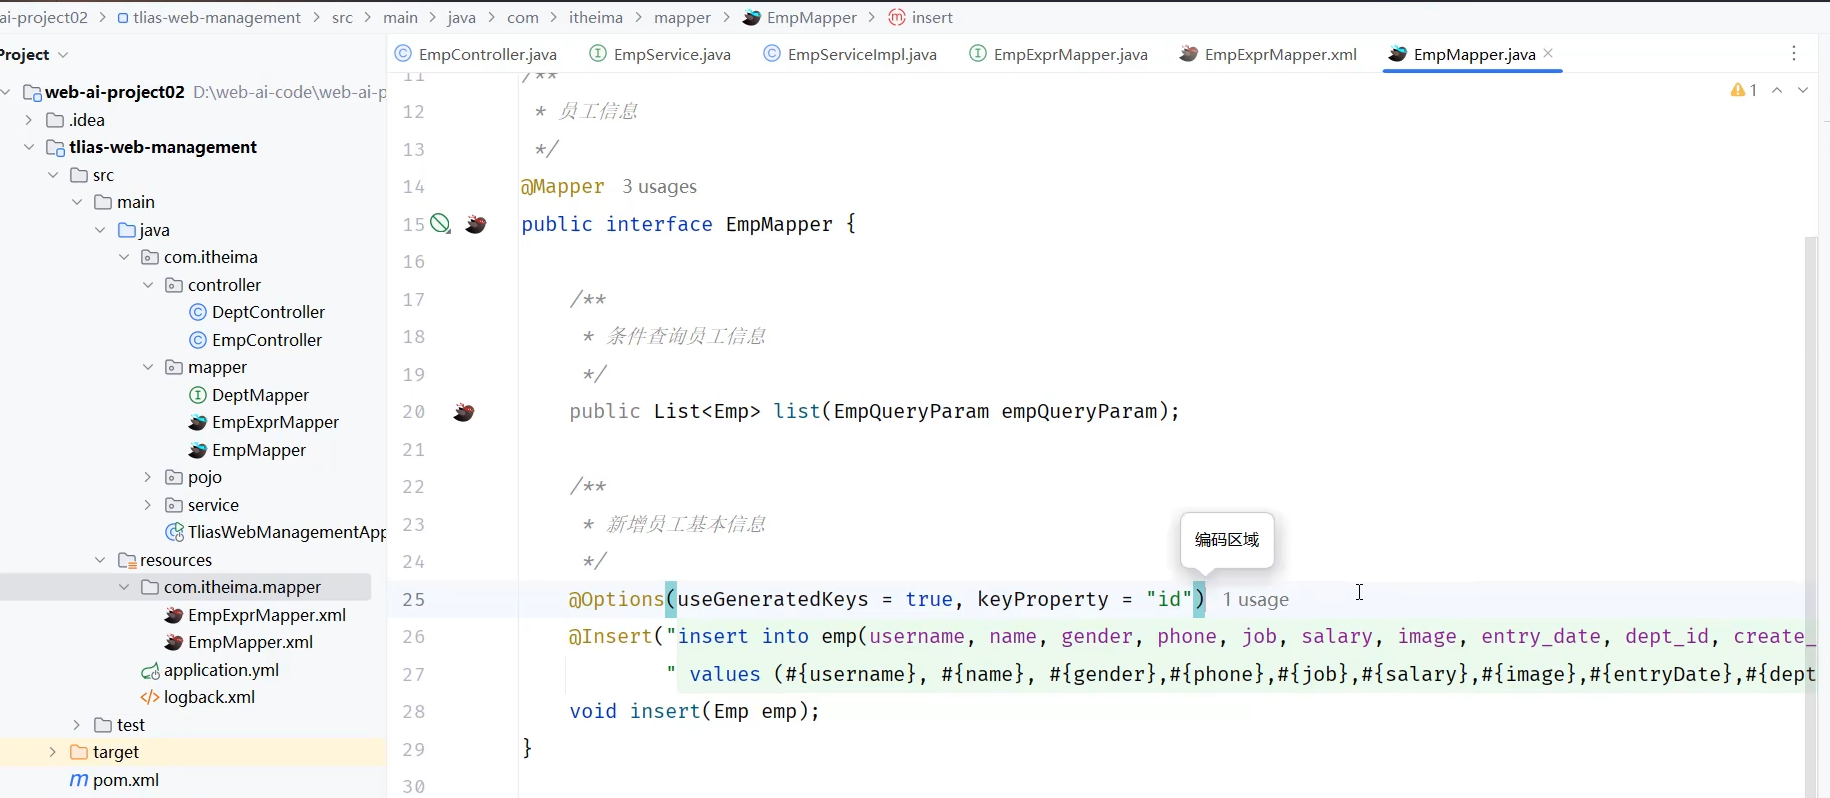Click the EmpMapper breadcrumb
Screen dimensions: 1830x798
click(800, 18)
